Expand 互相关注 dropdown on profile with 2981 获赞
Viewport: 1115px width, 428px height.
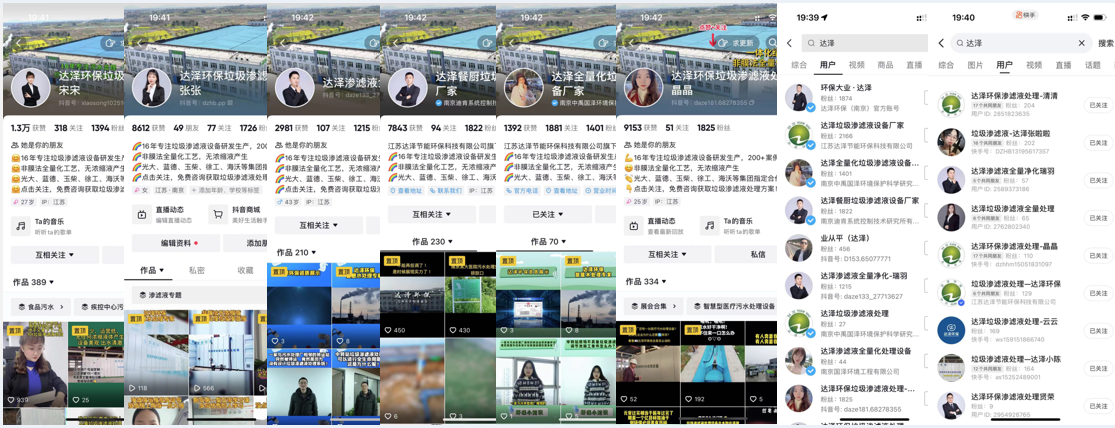[x=319, y=225]
